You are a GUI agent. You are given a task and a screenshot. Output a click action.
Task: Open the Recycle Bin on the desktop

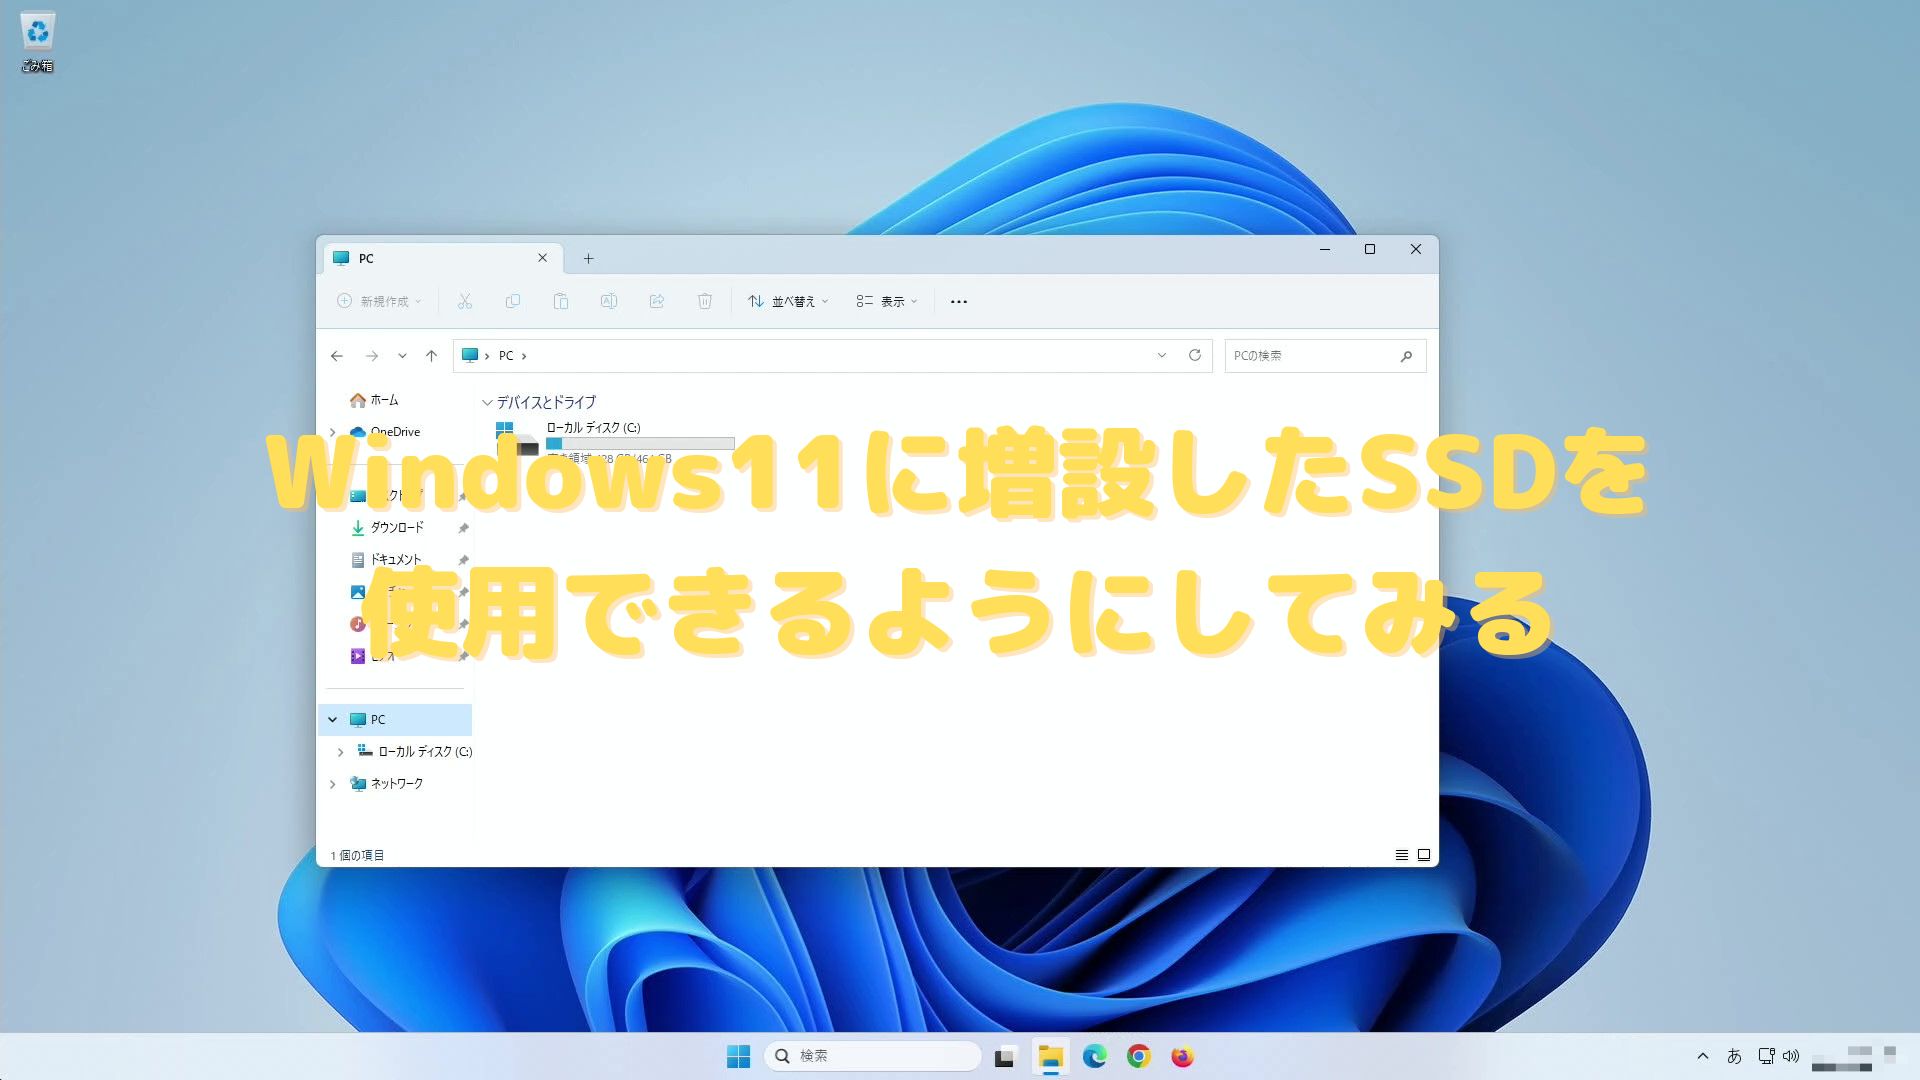[37, 43]
